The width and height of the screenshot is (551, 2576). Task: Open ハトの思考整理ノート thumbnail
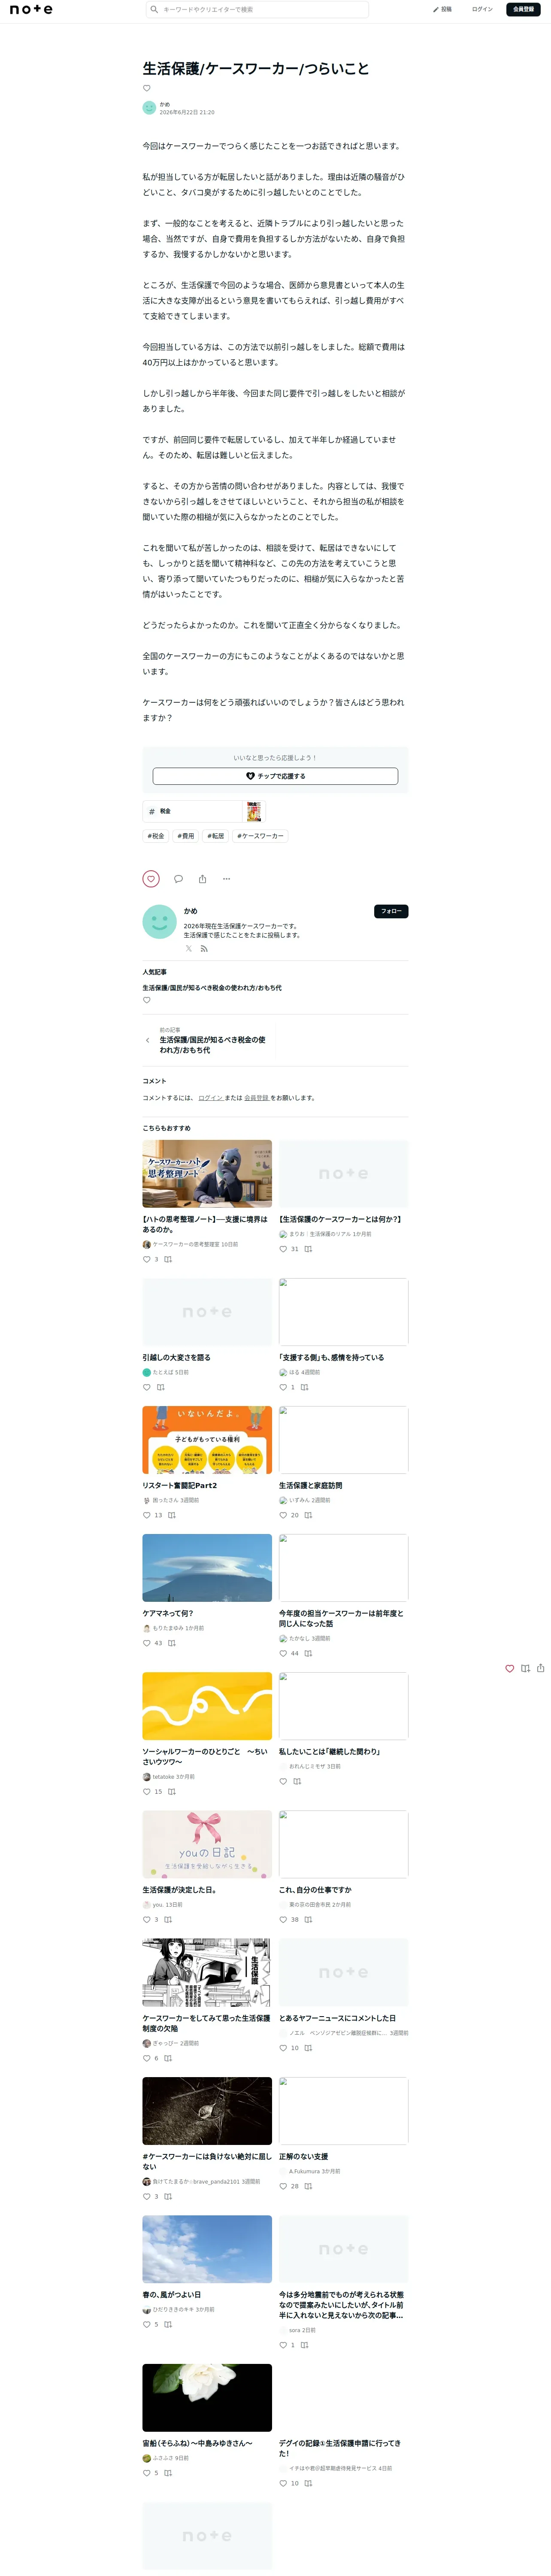pyautogui.click(x=207, y=1173)
